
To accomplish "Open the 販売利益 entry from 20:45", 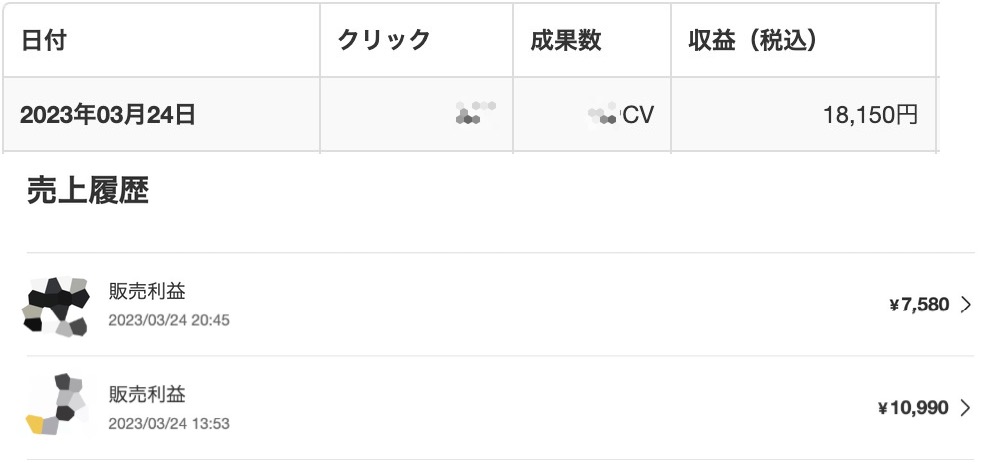I will (x=500, y=305).
